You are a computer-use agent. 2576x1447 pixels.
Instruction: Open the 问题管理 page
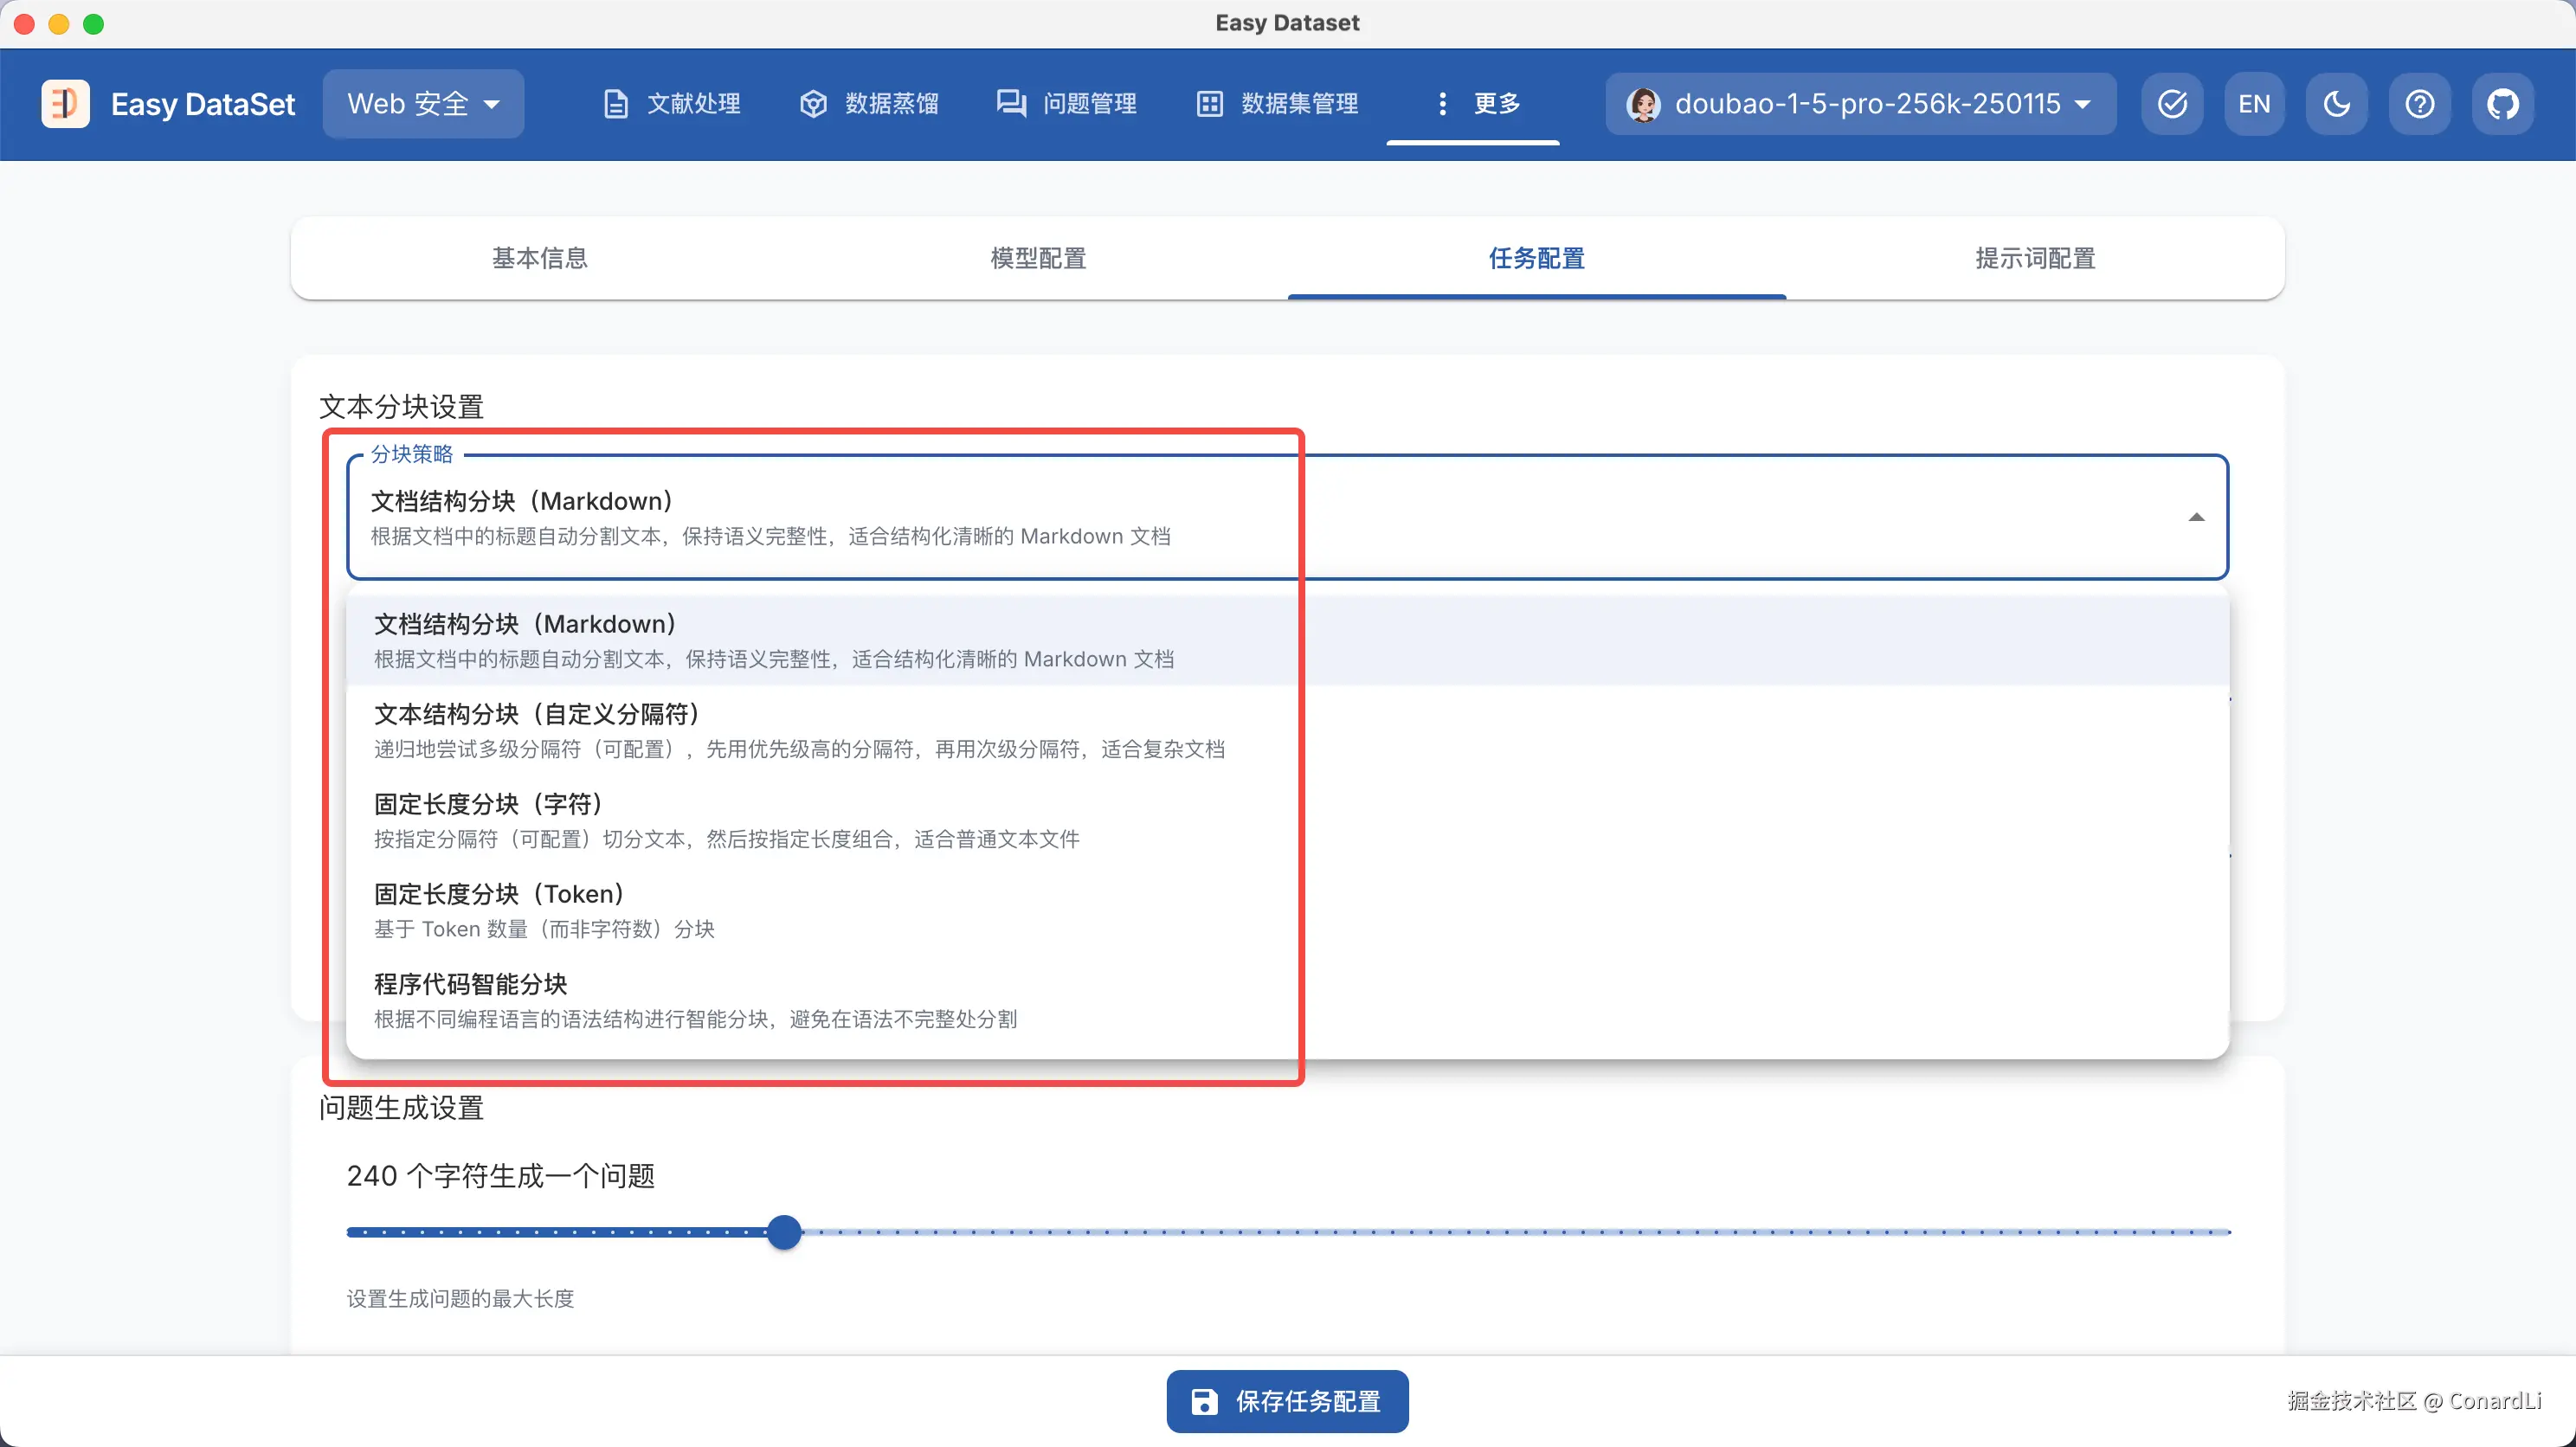[x=1067, y=104]
